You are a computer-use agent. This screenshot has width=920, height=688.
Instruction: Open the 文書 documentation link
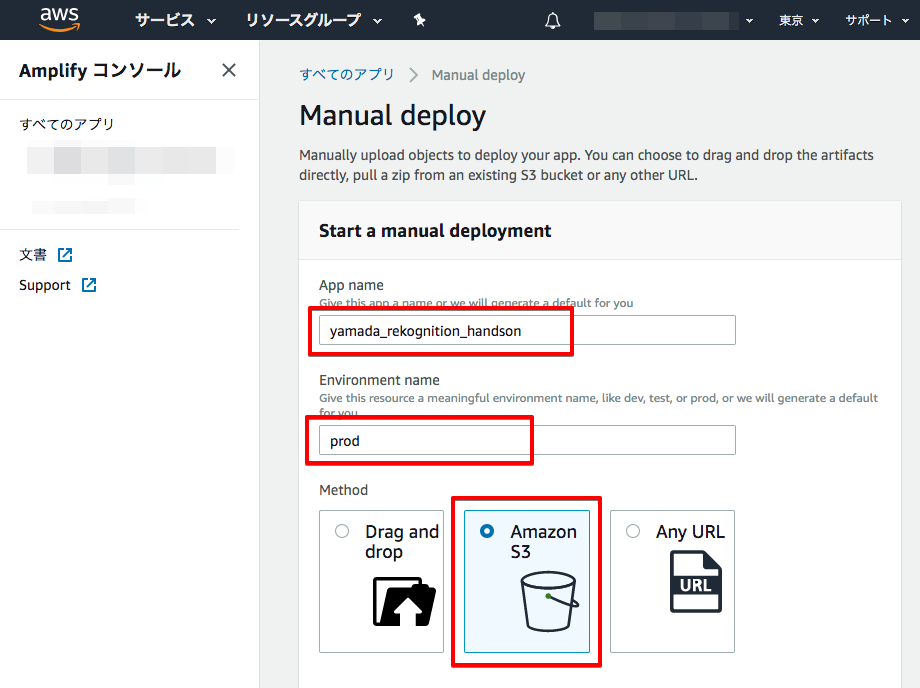pos(33,255)
